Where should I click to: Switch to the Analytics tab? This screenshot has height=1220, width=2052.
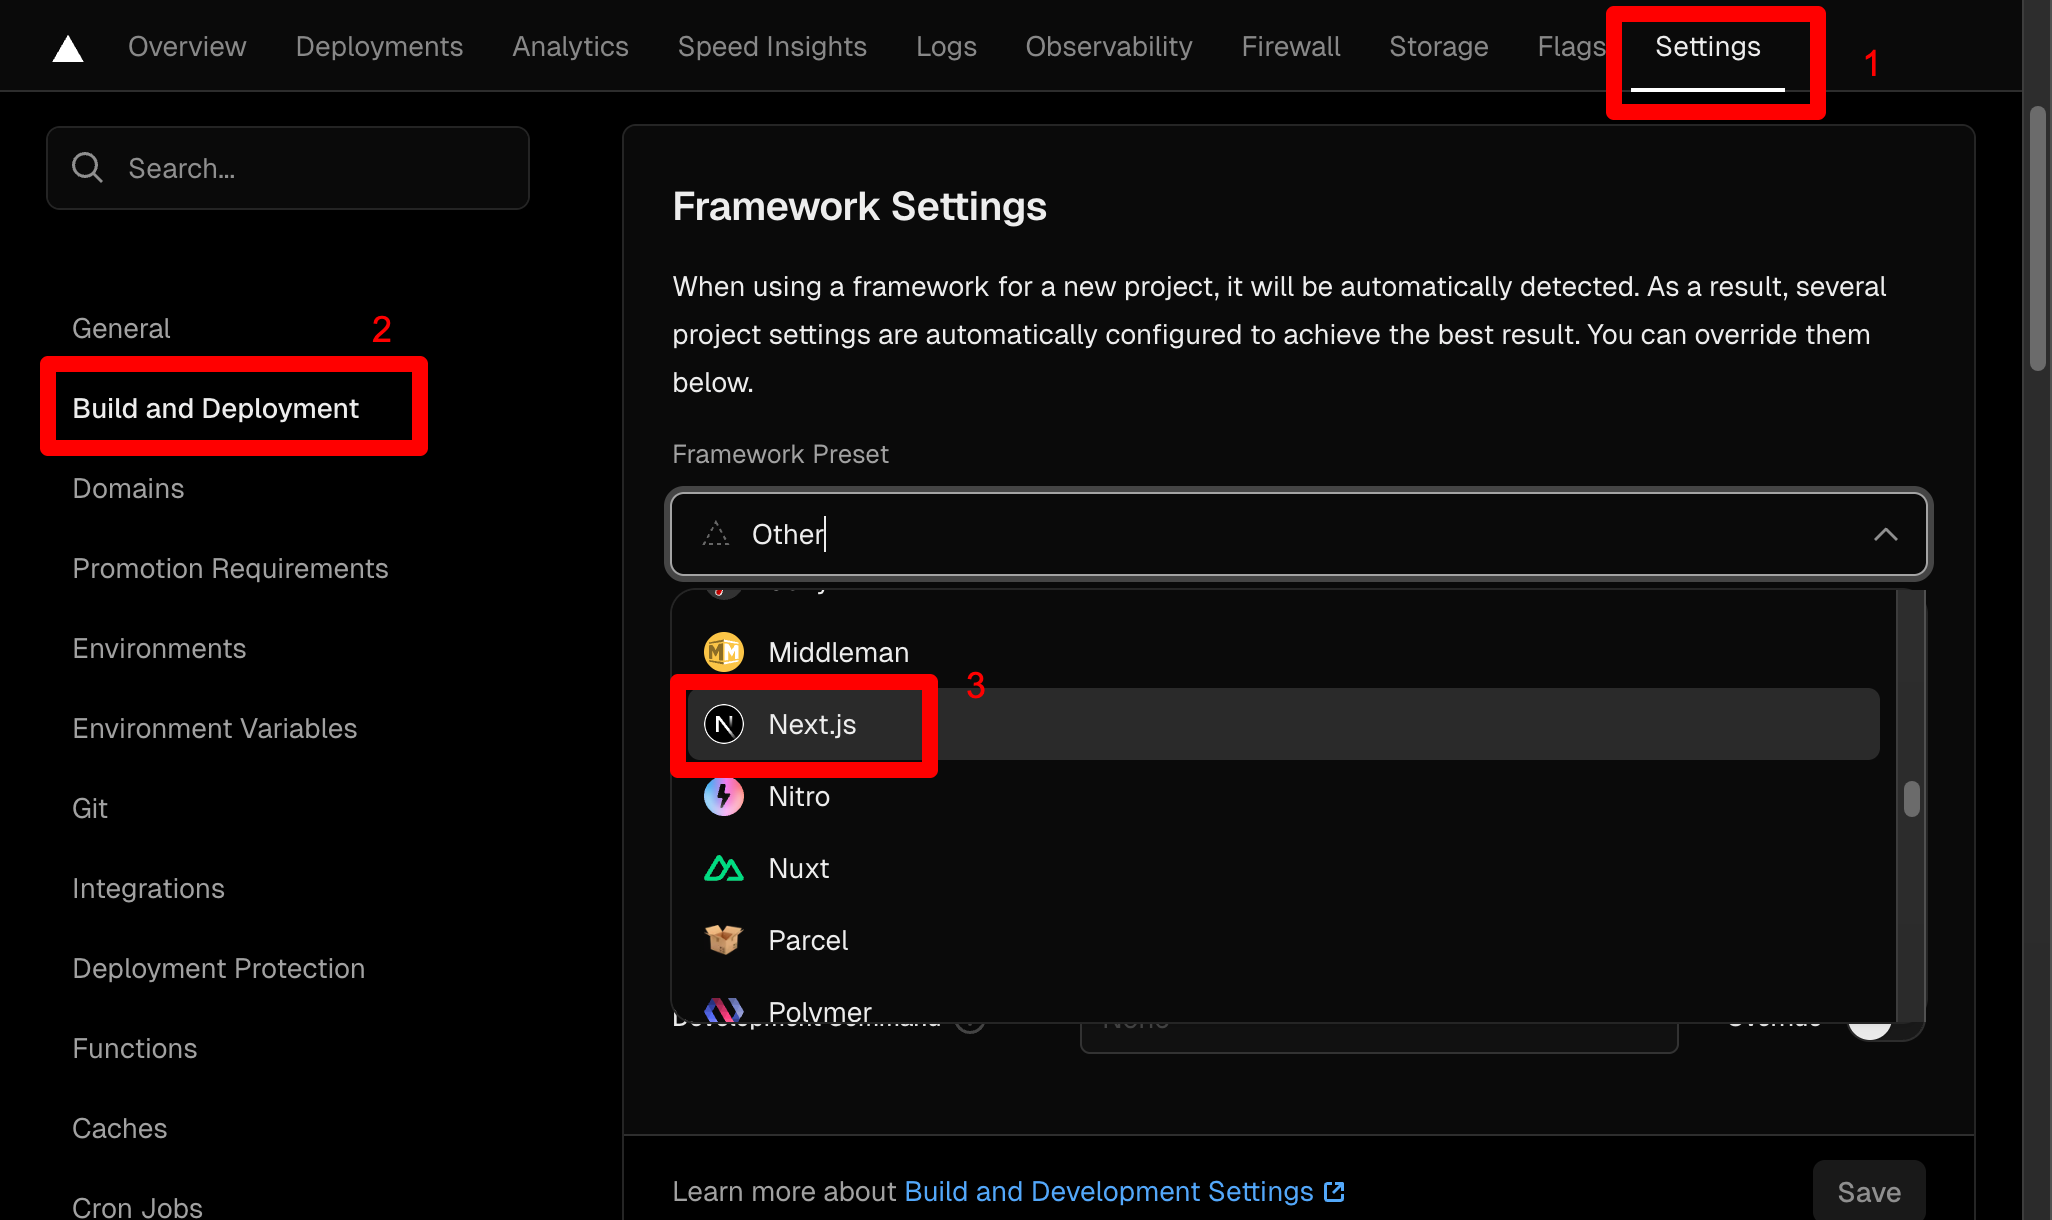click(570, 46)
